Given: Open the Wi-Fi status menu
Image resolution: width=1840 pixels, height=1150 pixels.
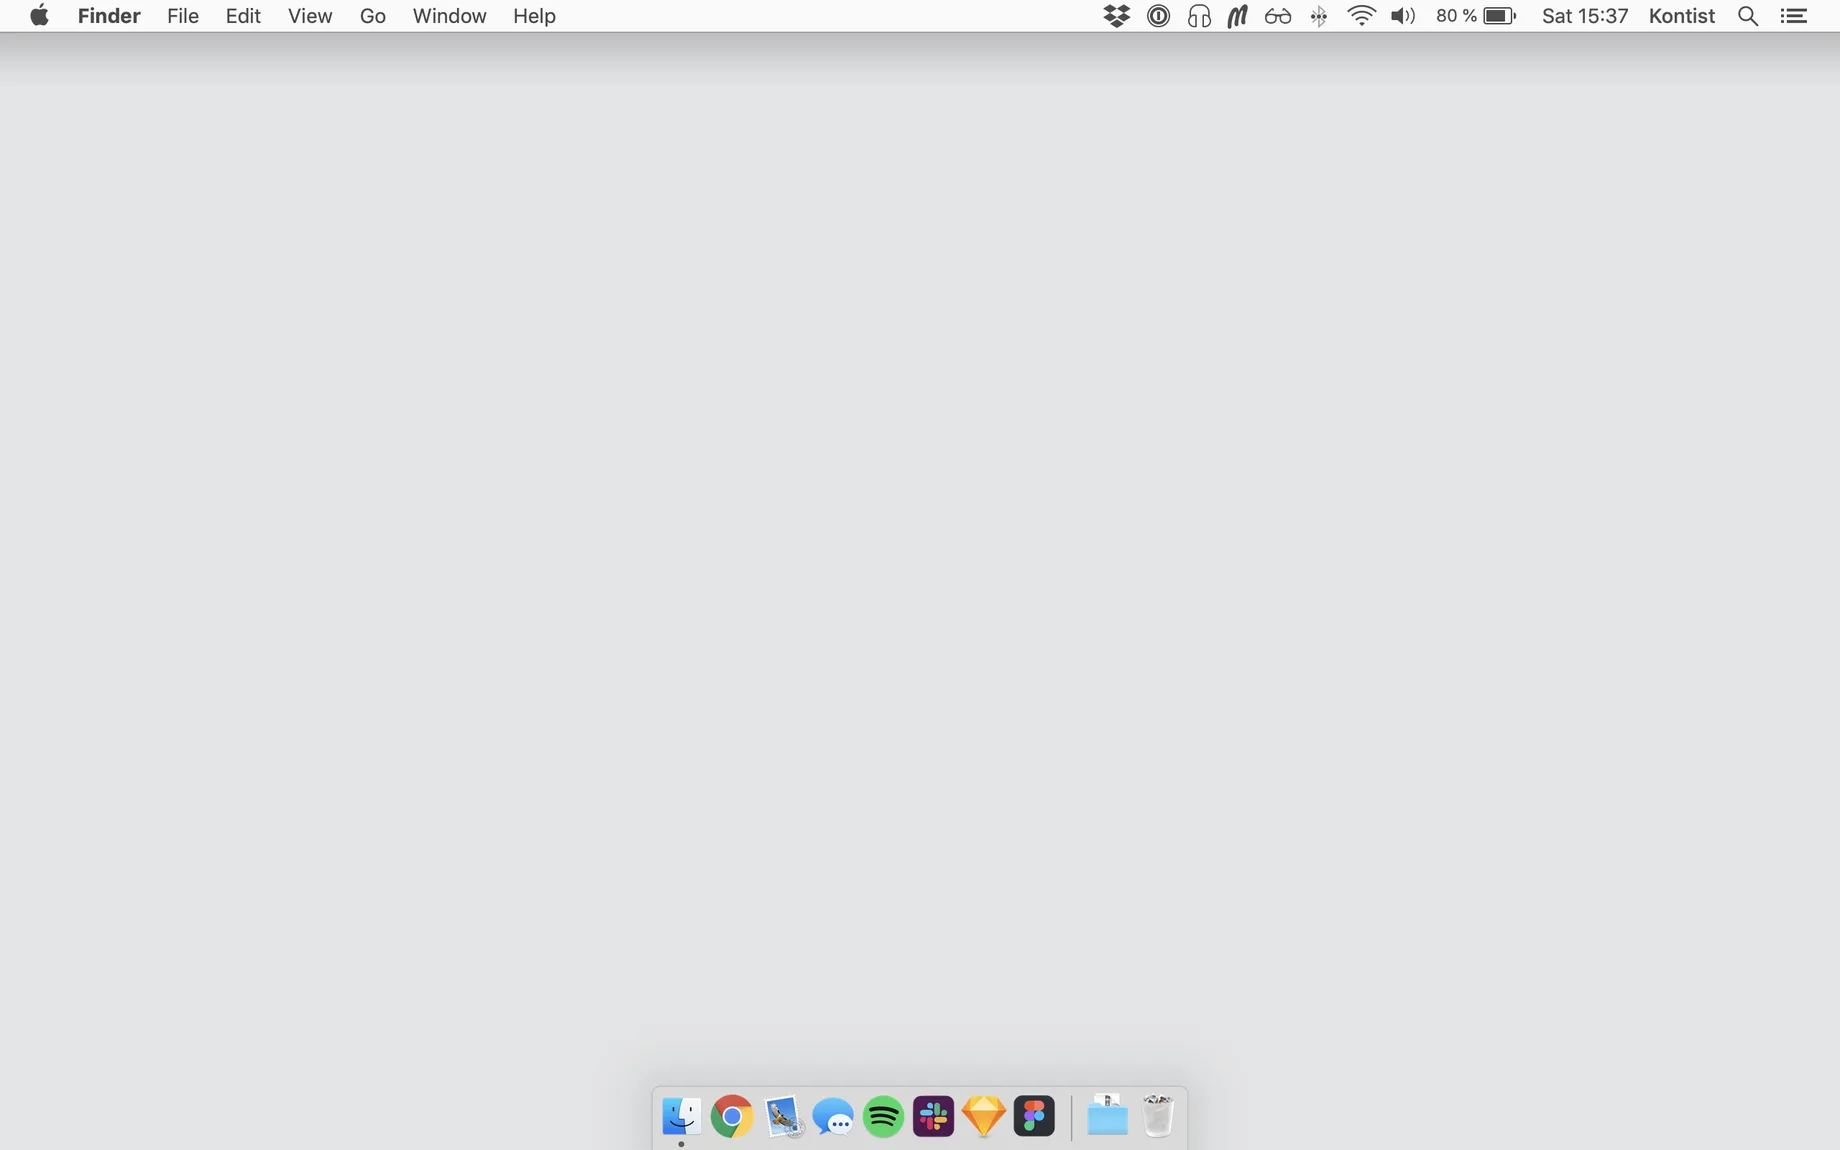Looking at the screenshot, I should 1361,16.
